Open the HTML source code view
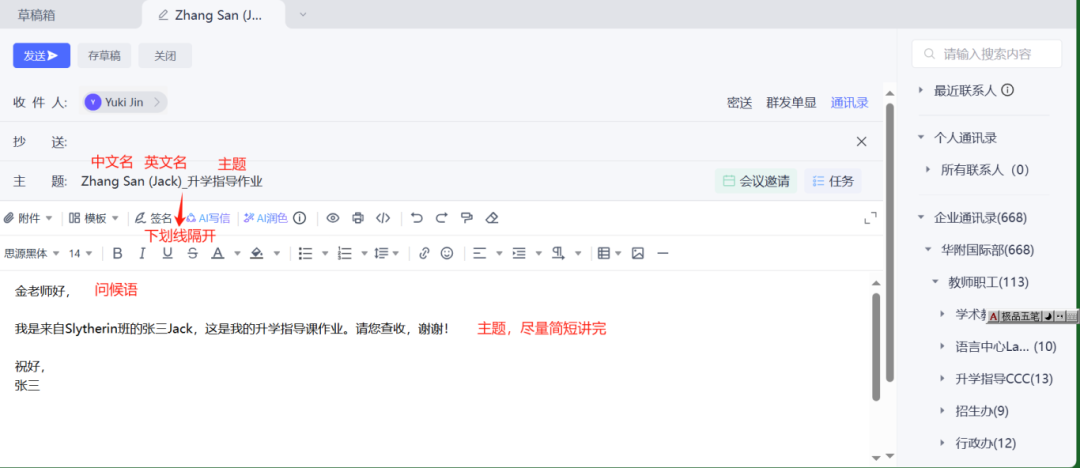 click(x=383, y=218)
